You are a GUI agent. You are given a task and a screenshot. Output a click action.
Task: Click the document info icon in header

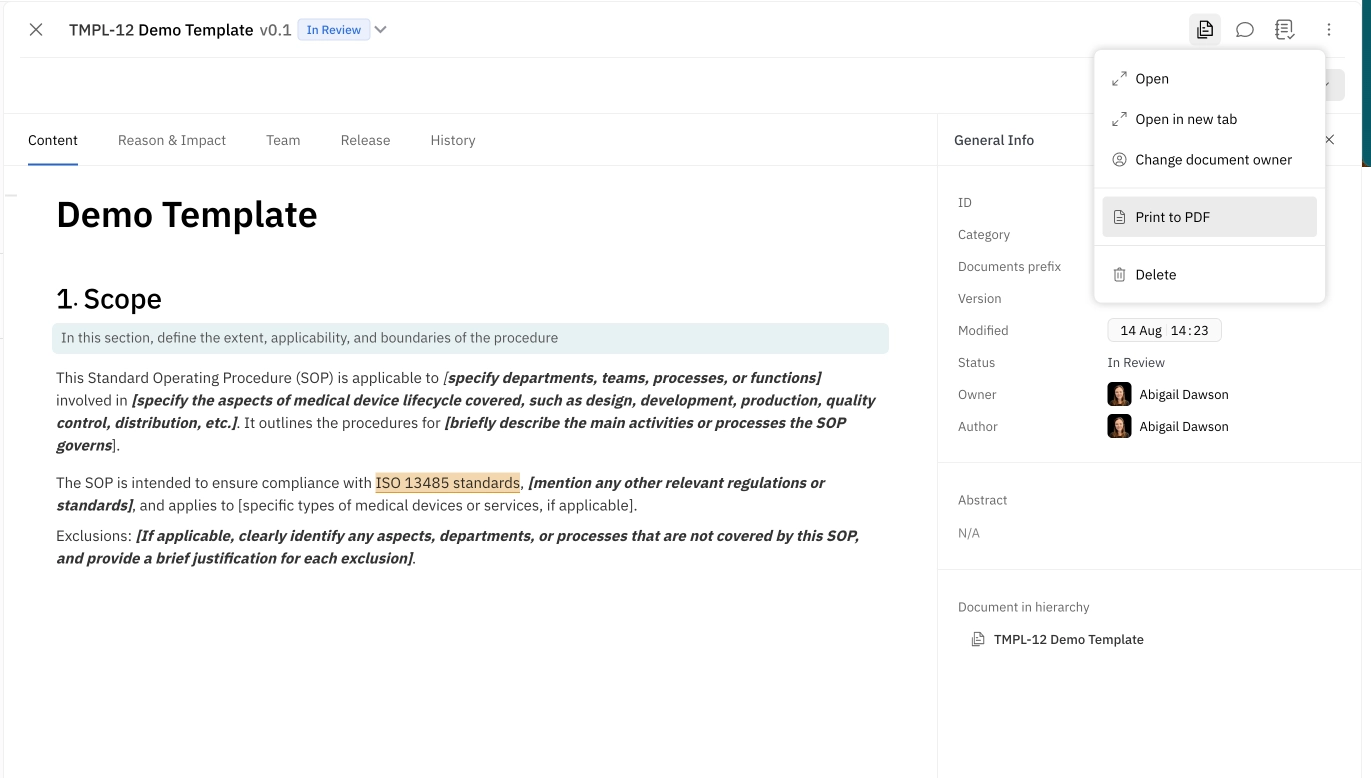point(1205,30)
